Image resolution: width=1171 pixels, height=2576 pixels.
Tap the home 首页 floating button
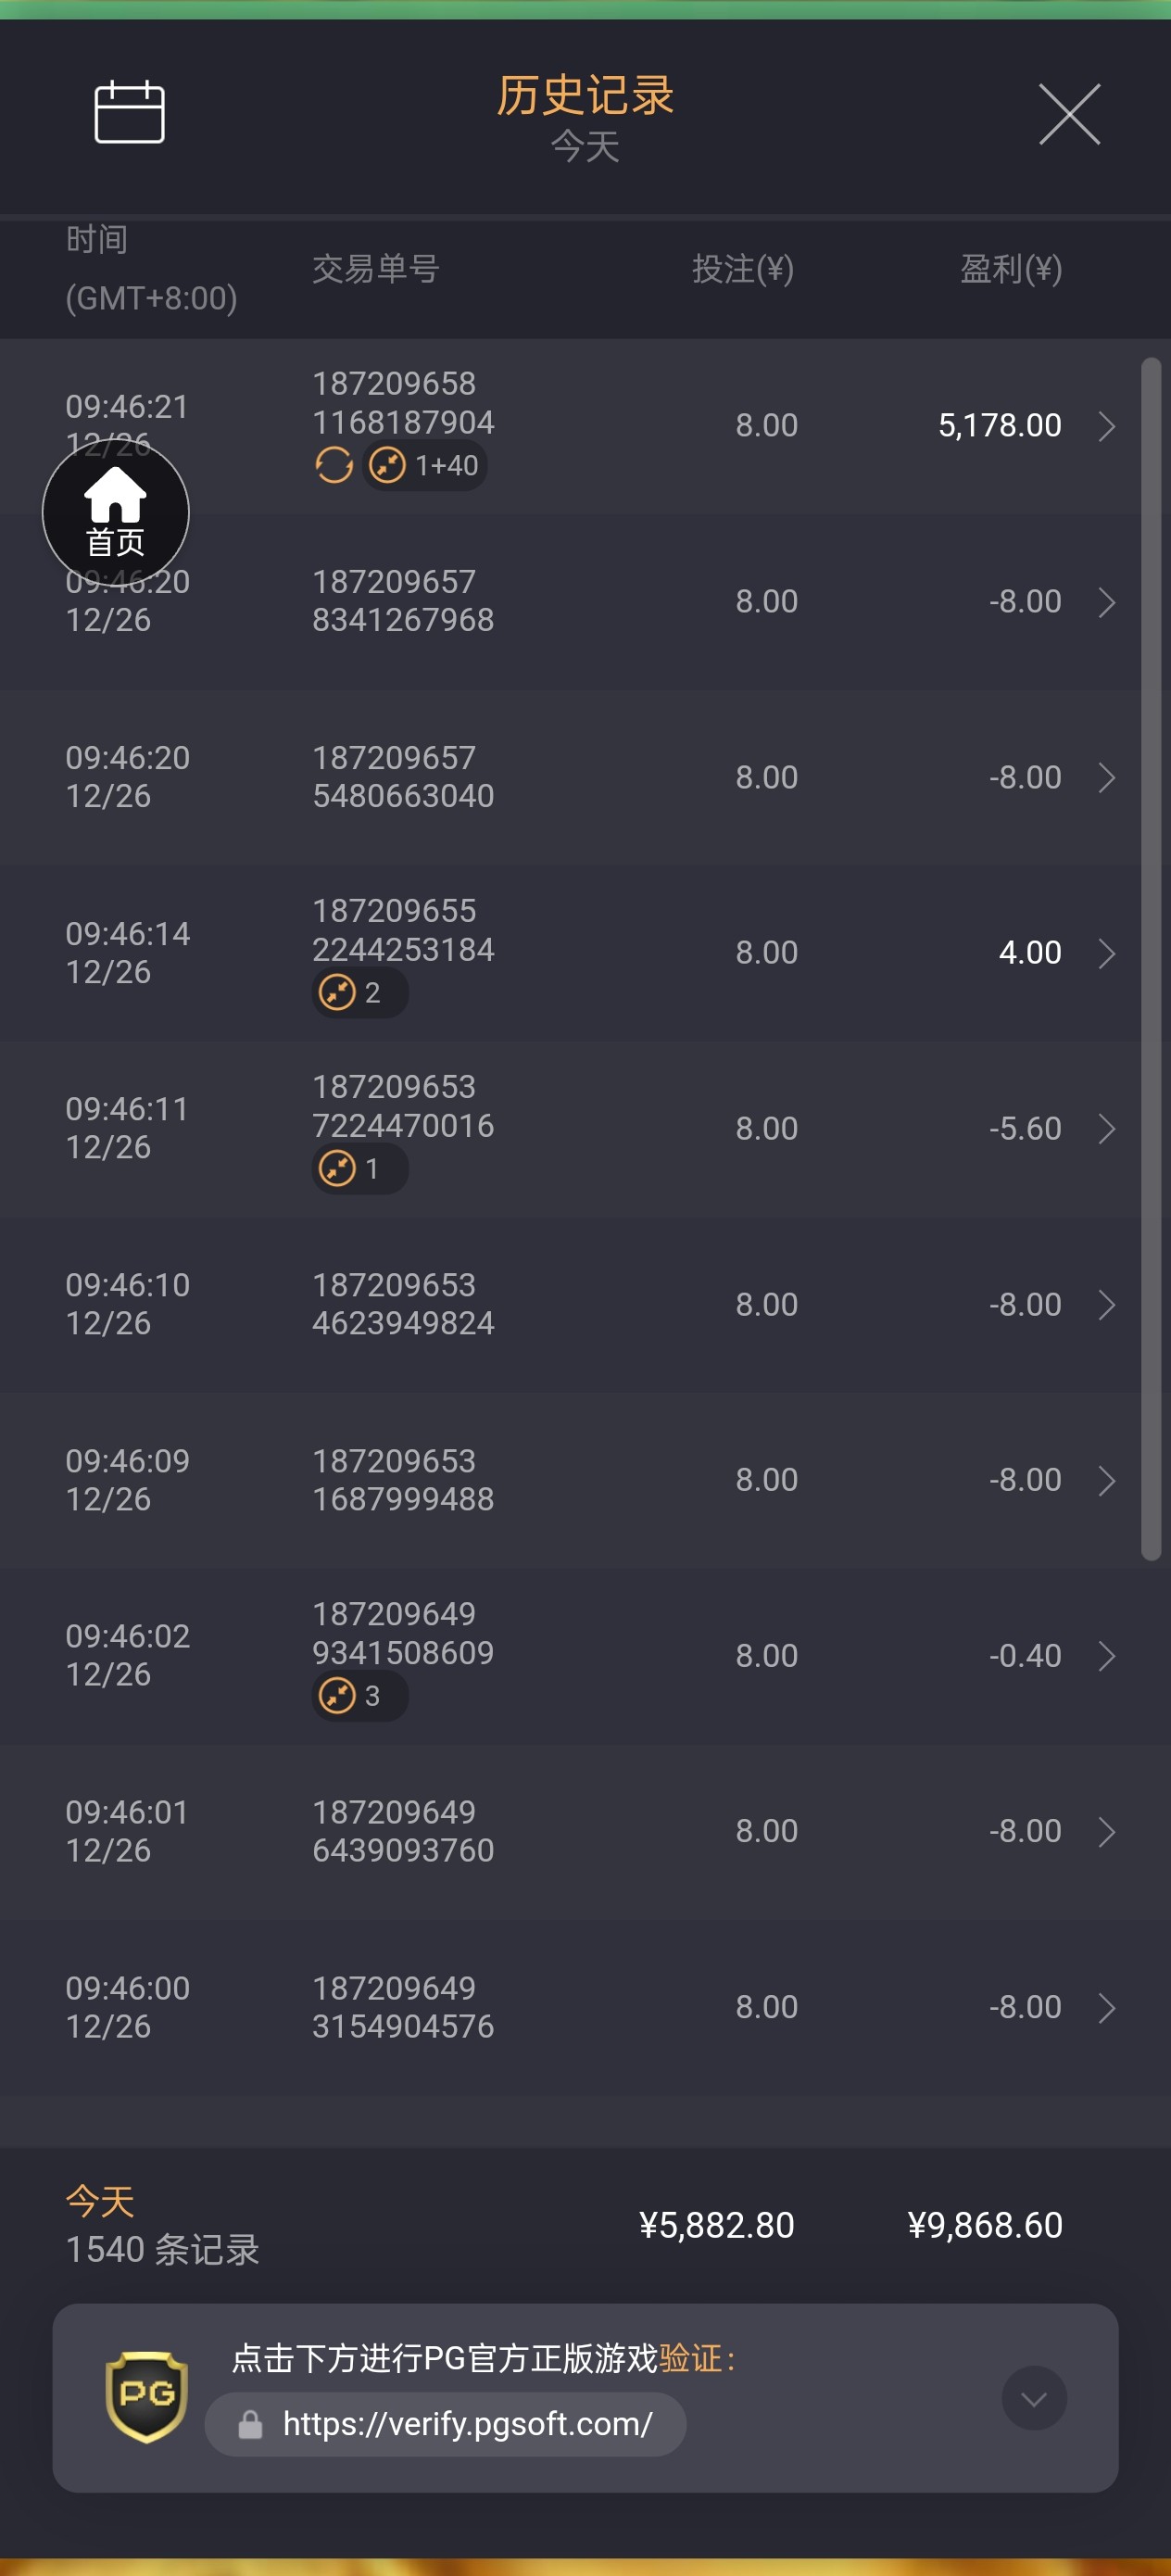coord(115,512)
